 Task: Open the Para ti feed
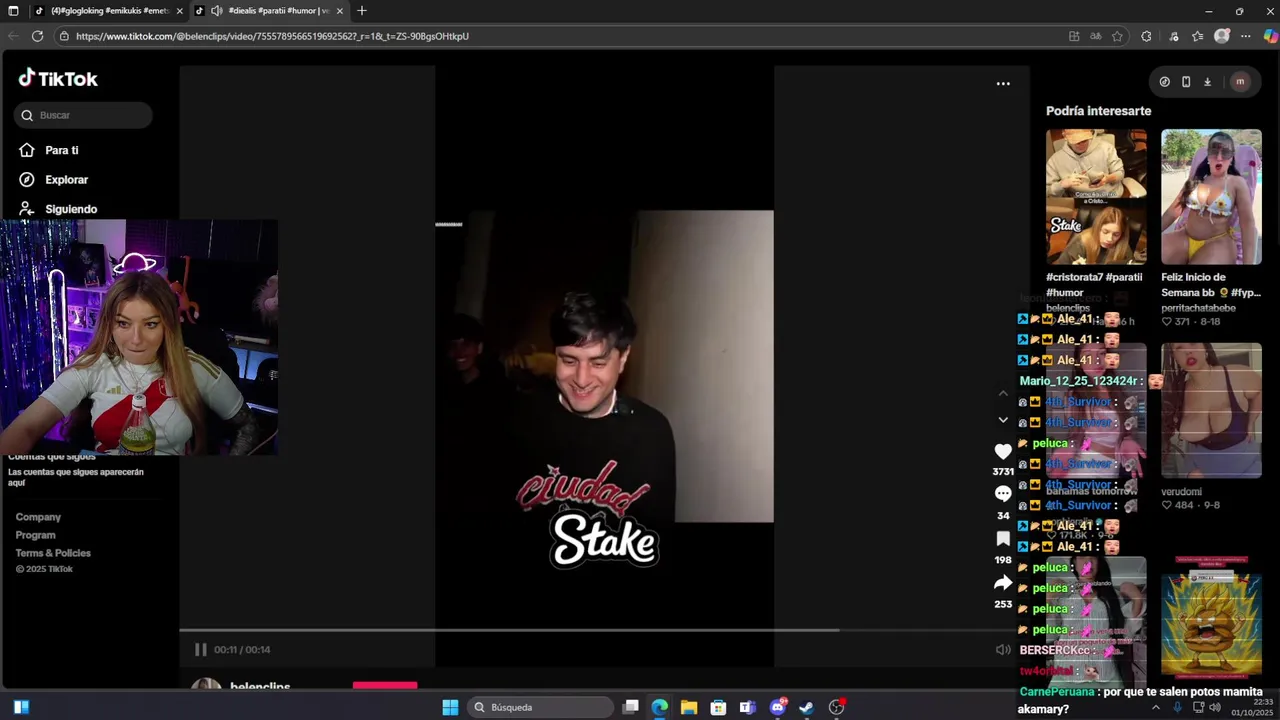61,150
